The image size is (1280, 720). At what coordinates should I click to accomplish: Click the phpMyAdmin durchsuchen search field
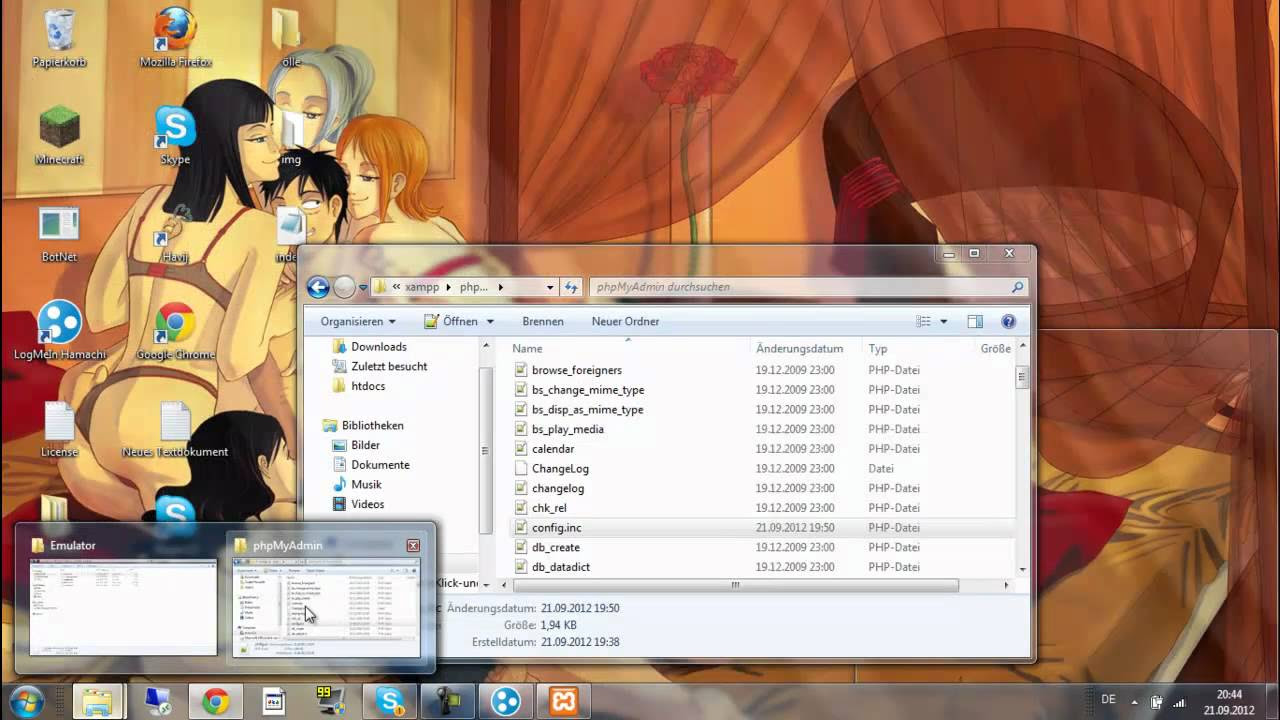[x=808, y=287]
